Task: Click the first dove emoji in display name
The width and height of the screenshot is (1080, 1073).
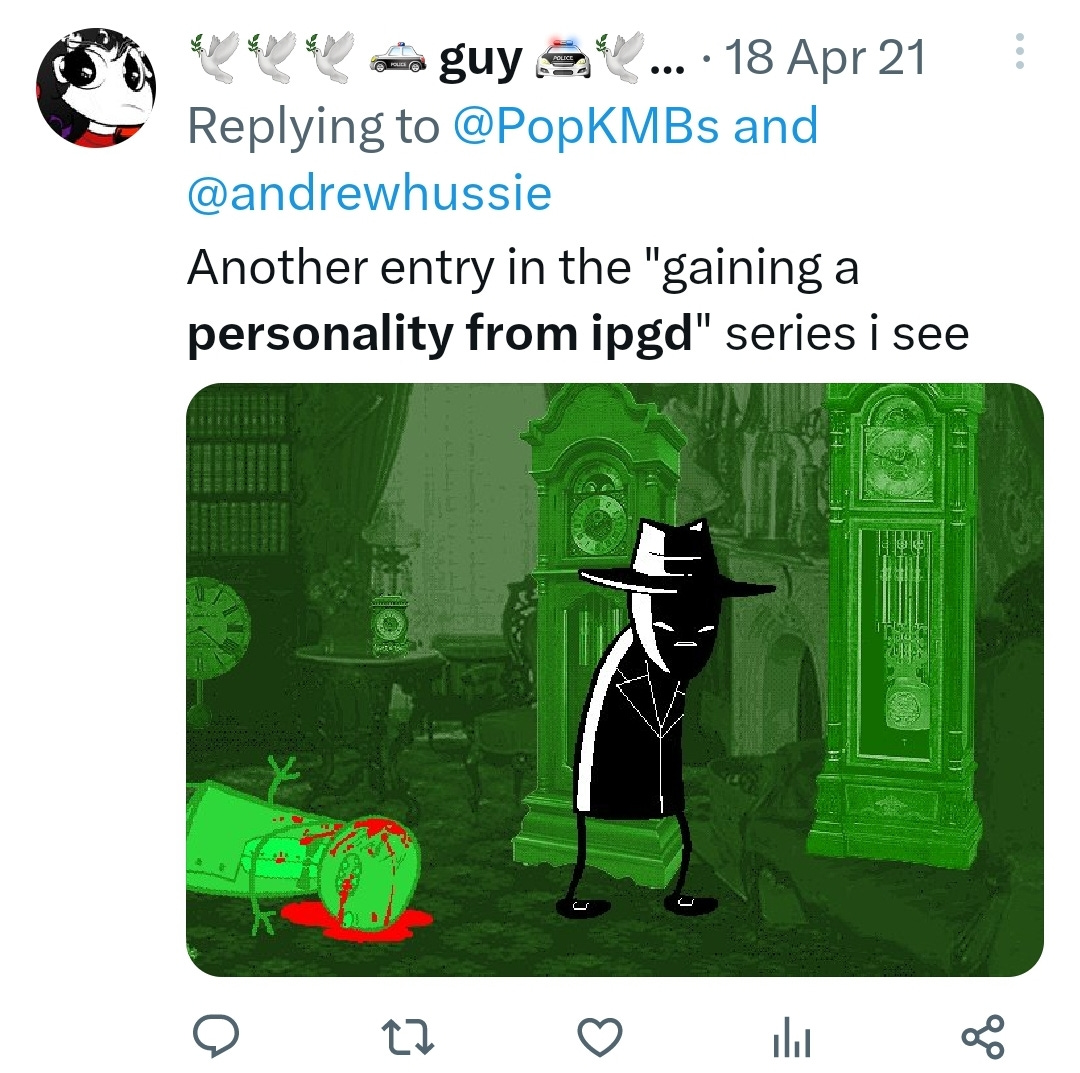Action: pyautogui.click(x=216, y=57)
